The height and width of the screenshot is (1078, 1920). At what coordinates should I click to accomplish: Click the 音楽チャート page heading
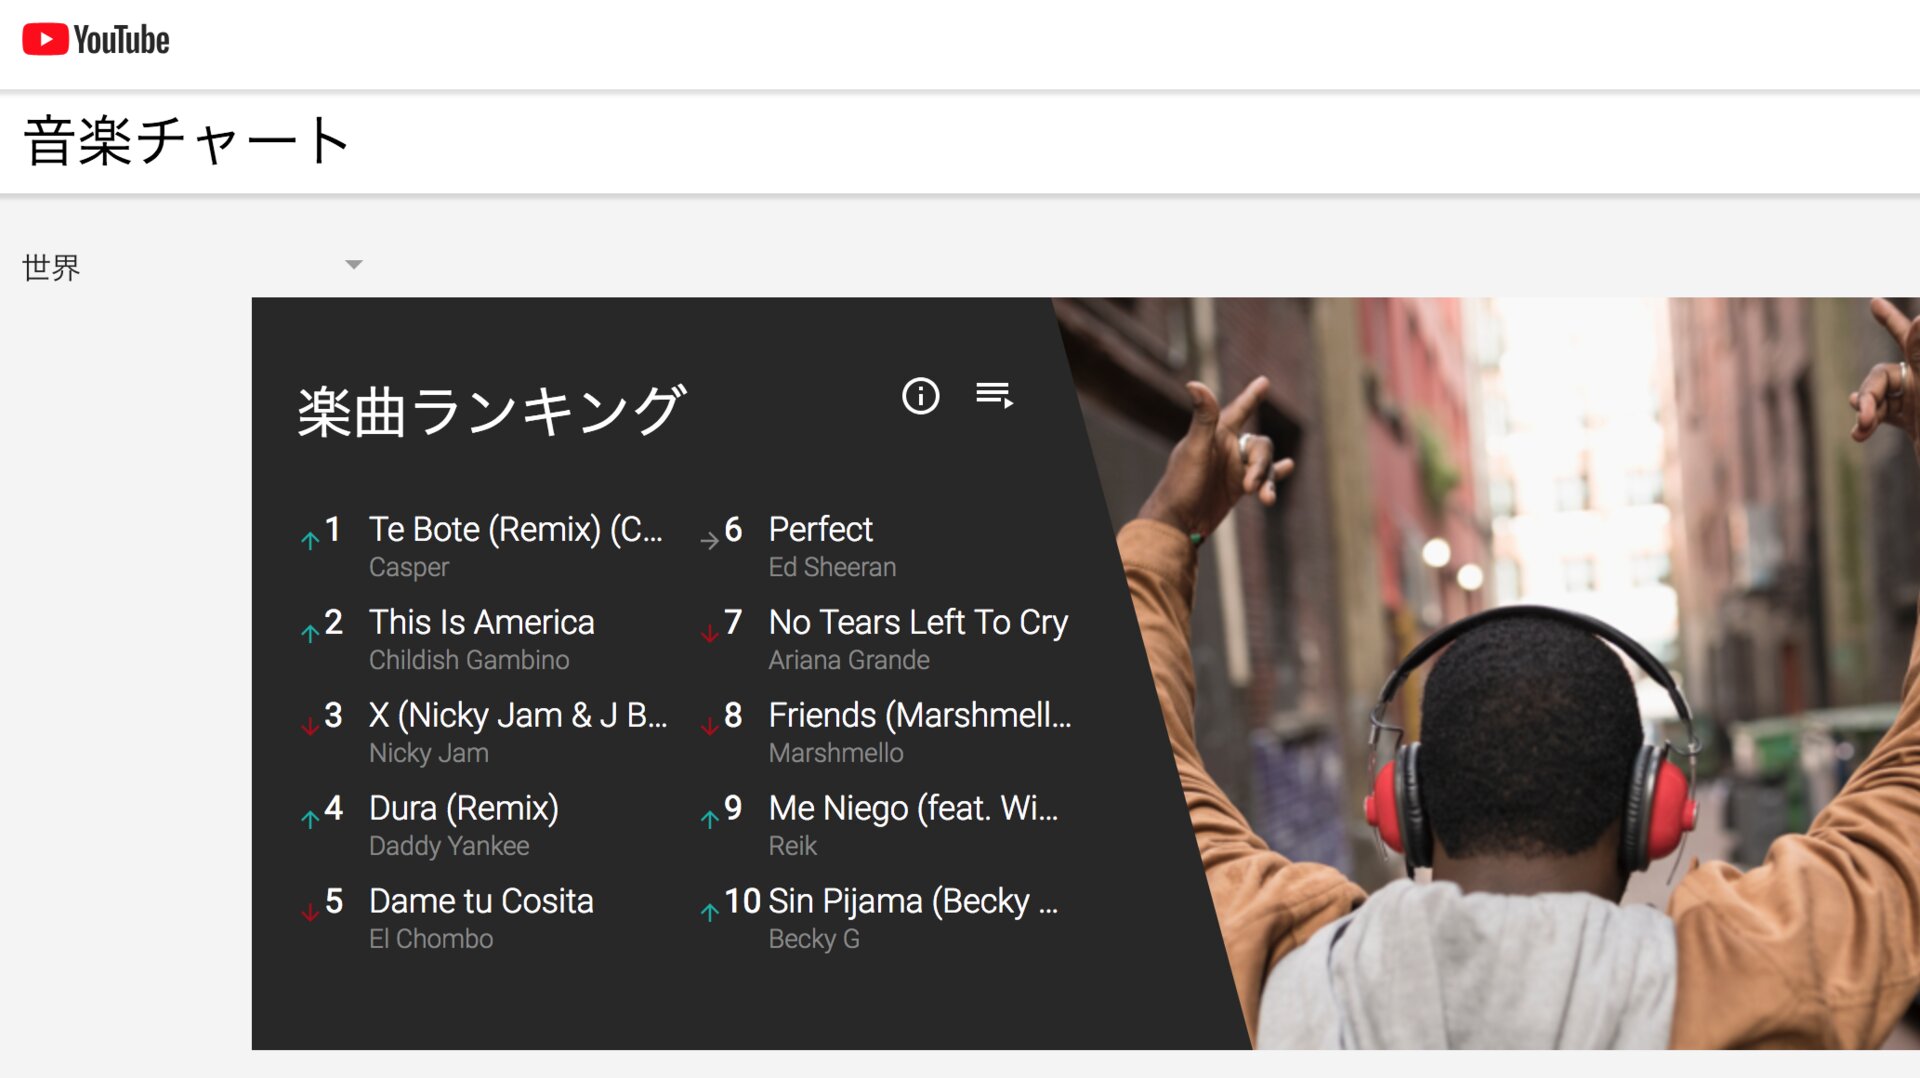[186, 141]
